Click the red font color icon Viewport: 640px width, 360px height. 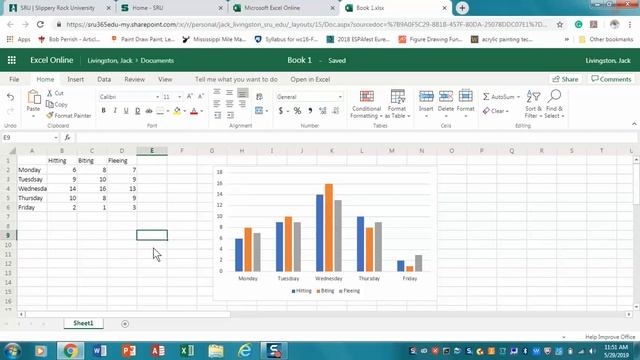coord(194,111)
